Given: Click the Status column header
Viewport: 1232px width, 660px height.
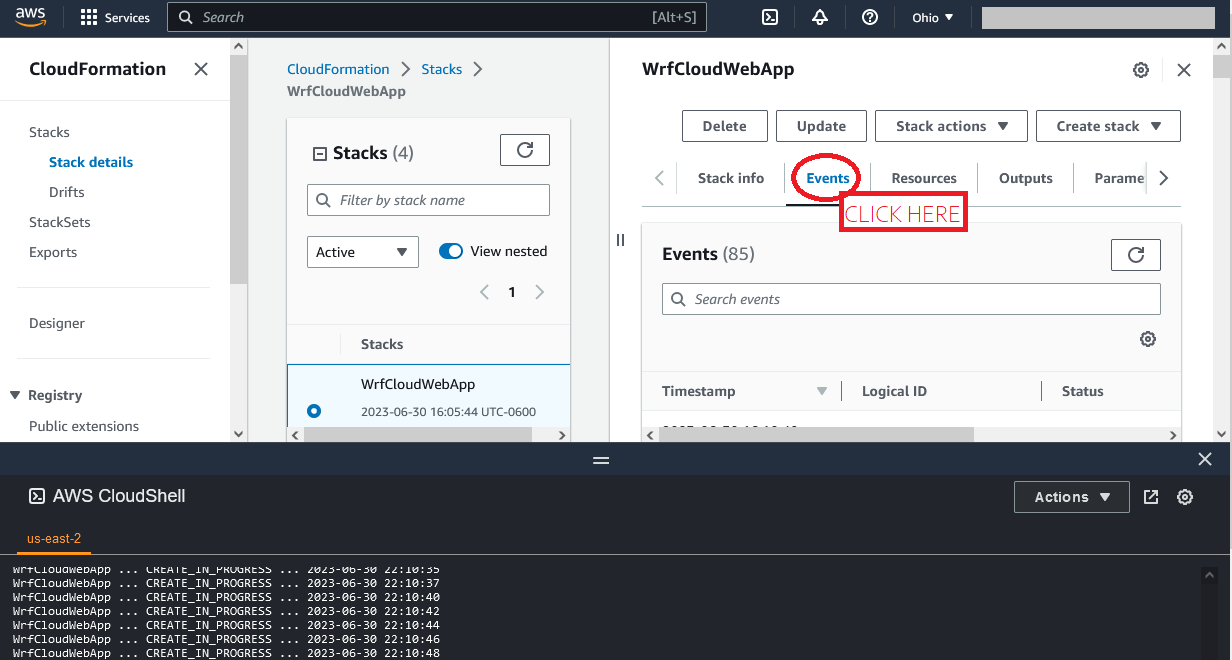Looking at the screenshot, I should (1082, 391).
